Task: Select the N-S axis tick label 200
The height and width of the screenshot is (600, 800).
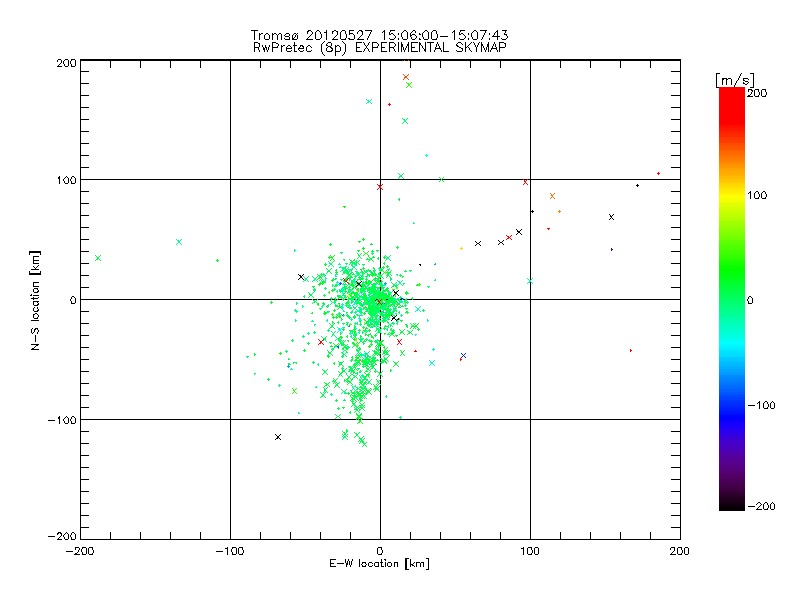Action: click(x=66, y=63)
